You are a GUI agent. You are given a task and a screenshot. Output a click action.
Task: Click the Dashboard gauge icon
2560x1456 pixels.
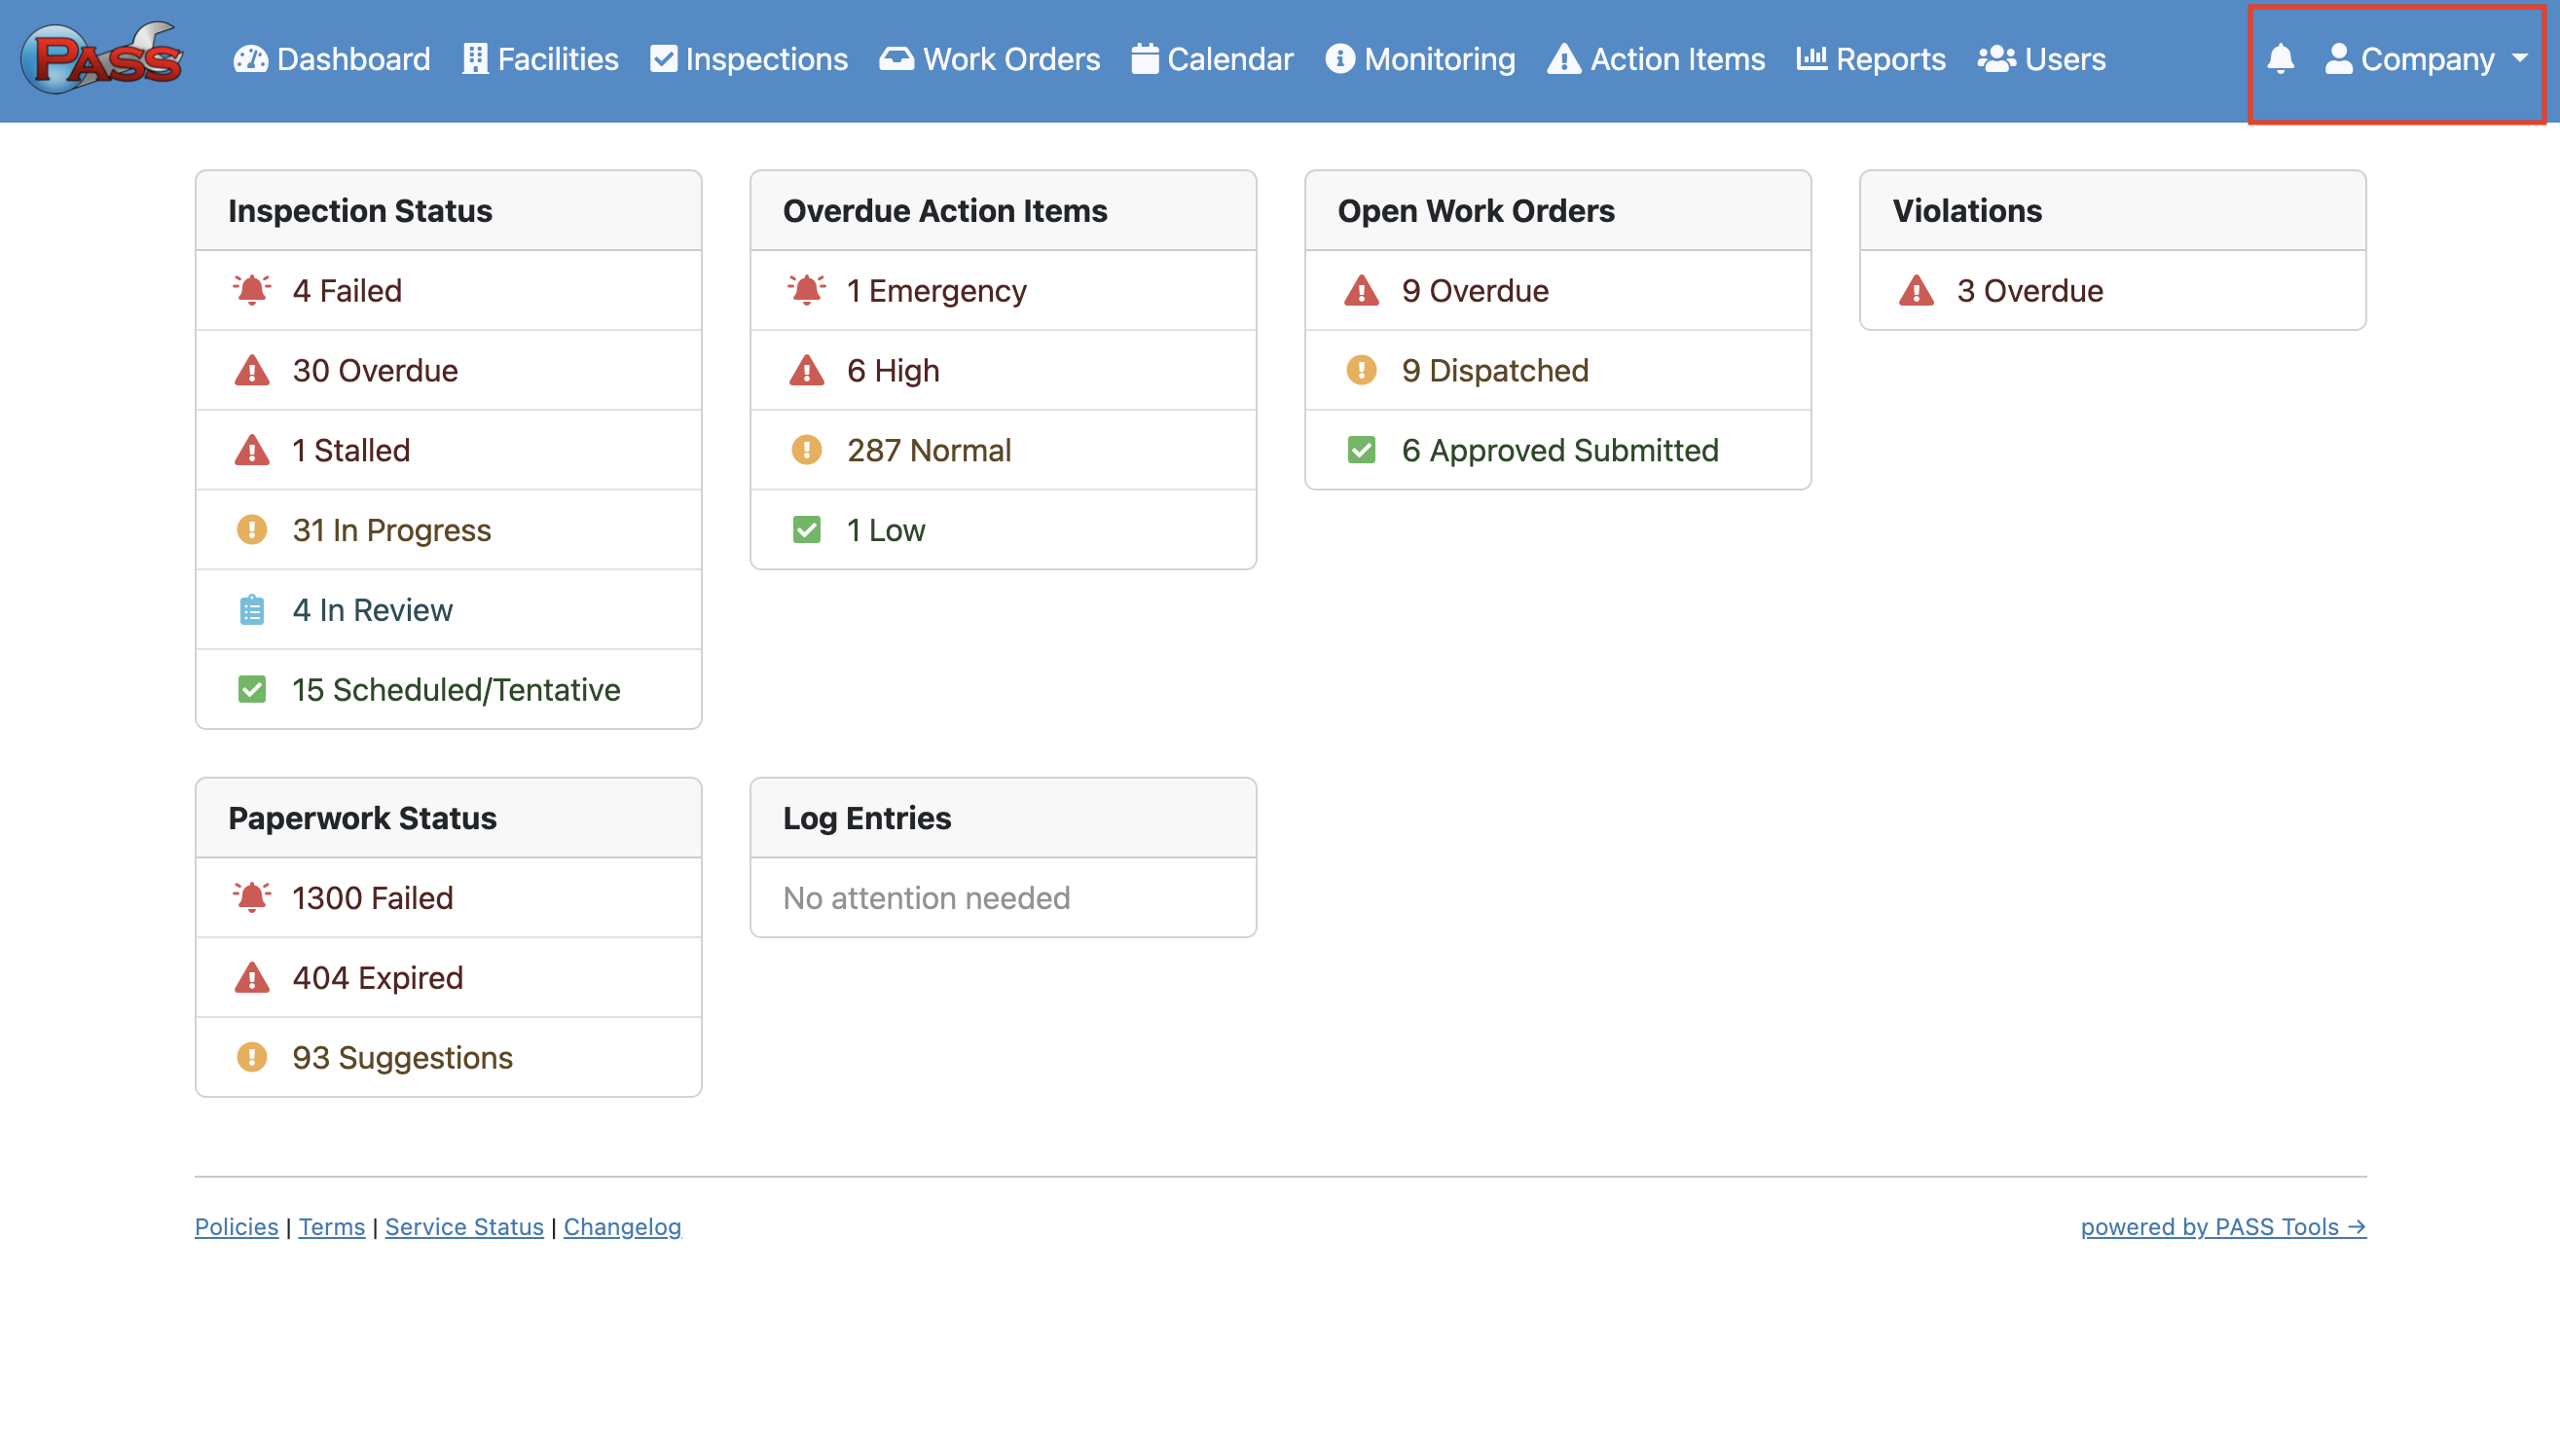click(x=250, y=59)
